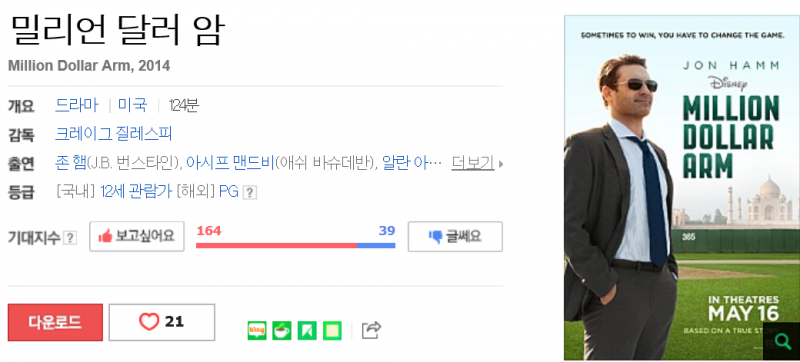The image size is (800, 362).
Task: Vote 보고싶어요 thumbs up
Action: pos(137,236)
